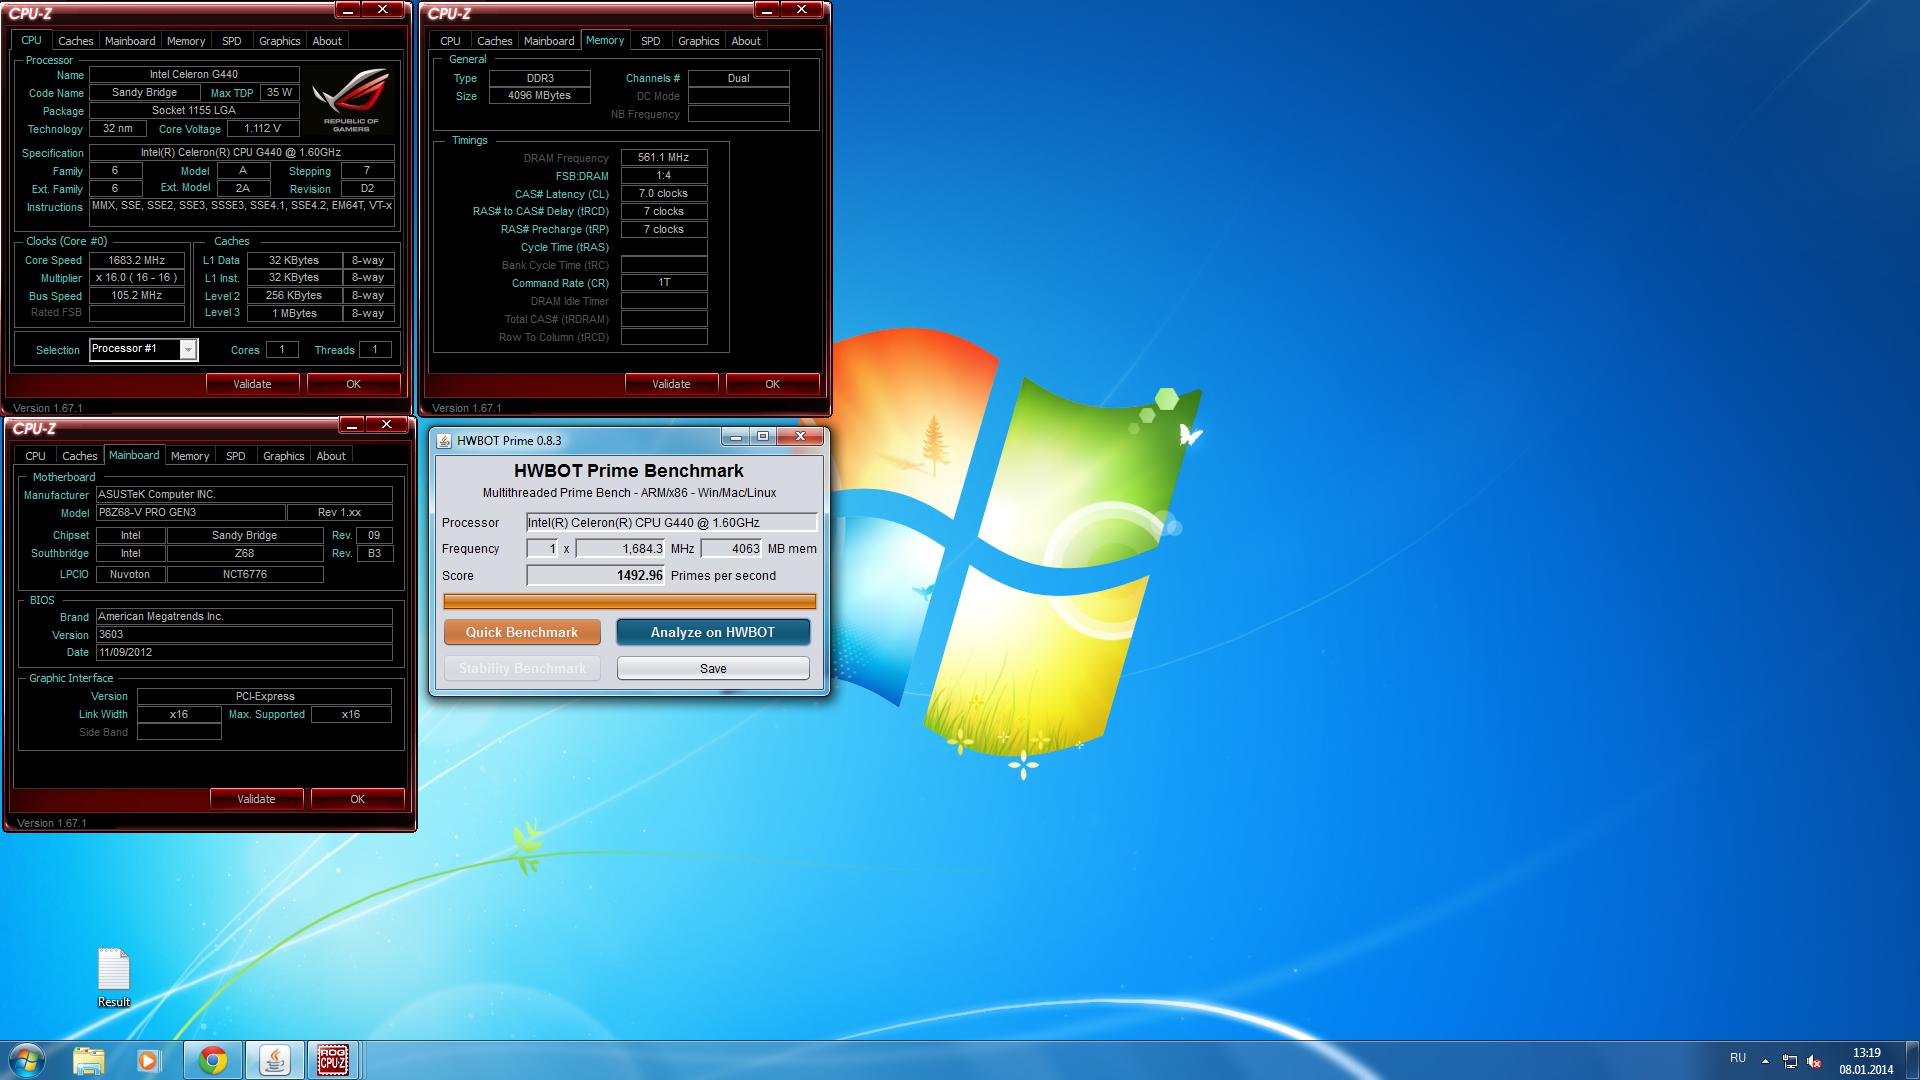The width and height of the screenshot is (1920, 1080).
Task: Click the Republic of Gamers logo
Action: tap(350, 100)
